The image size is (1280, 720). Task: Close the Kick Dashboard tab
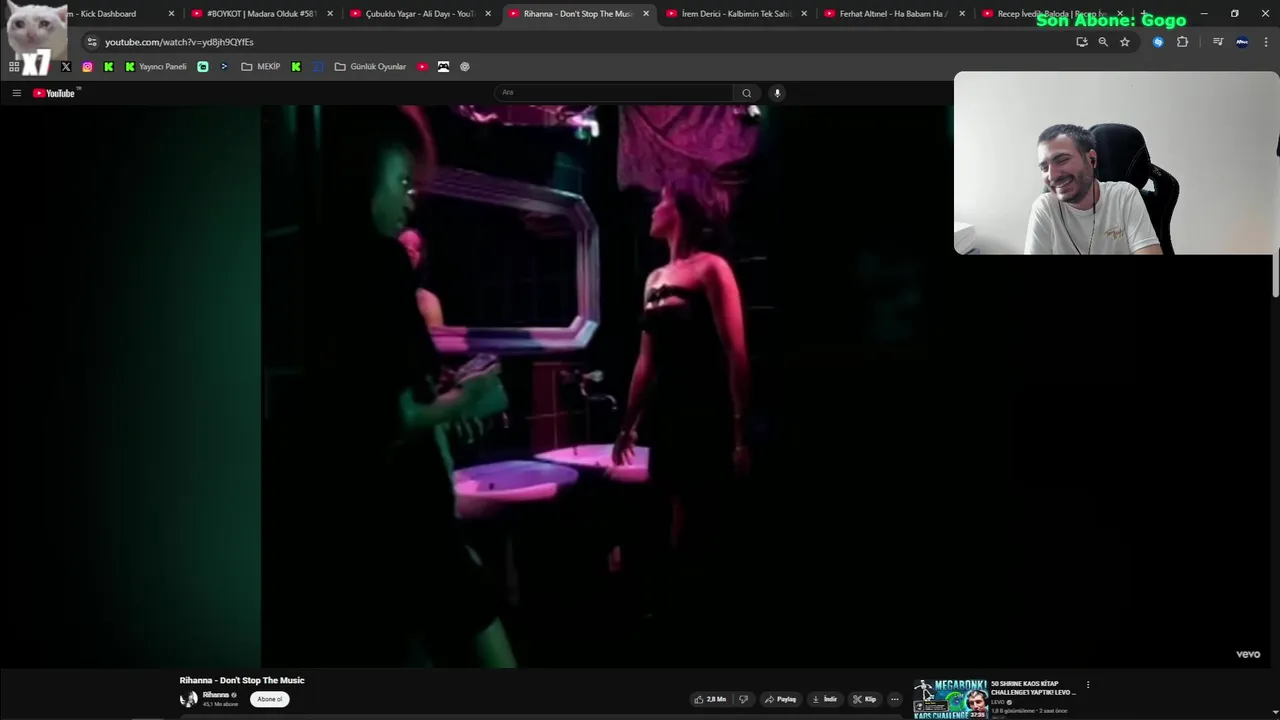(x=171, y=14)
